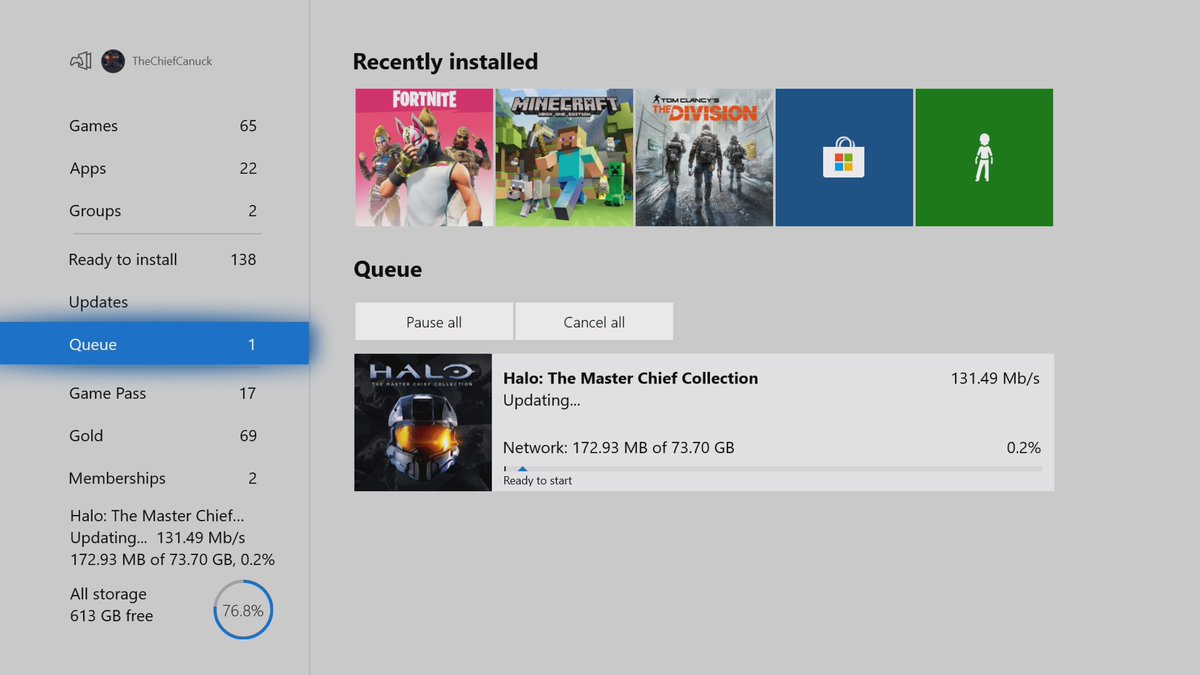Screen dimensions: 1200x675
Task: Launch Tom Clancy's The Division tile
Action: (704, 157)
